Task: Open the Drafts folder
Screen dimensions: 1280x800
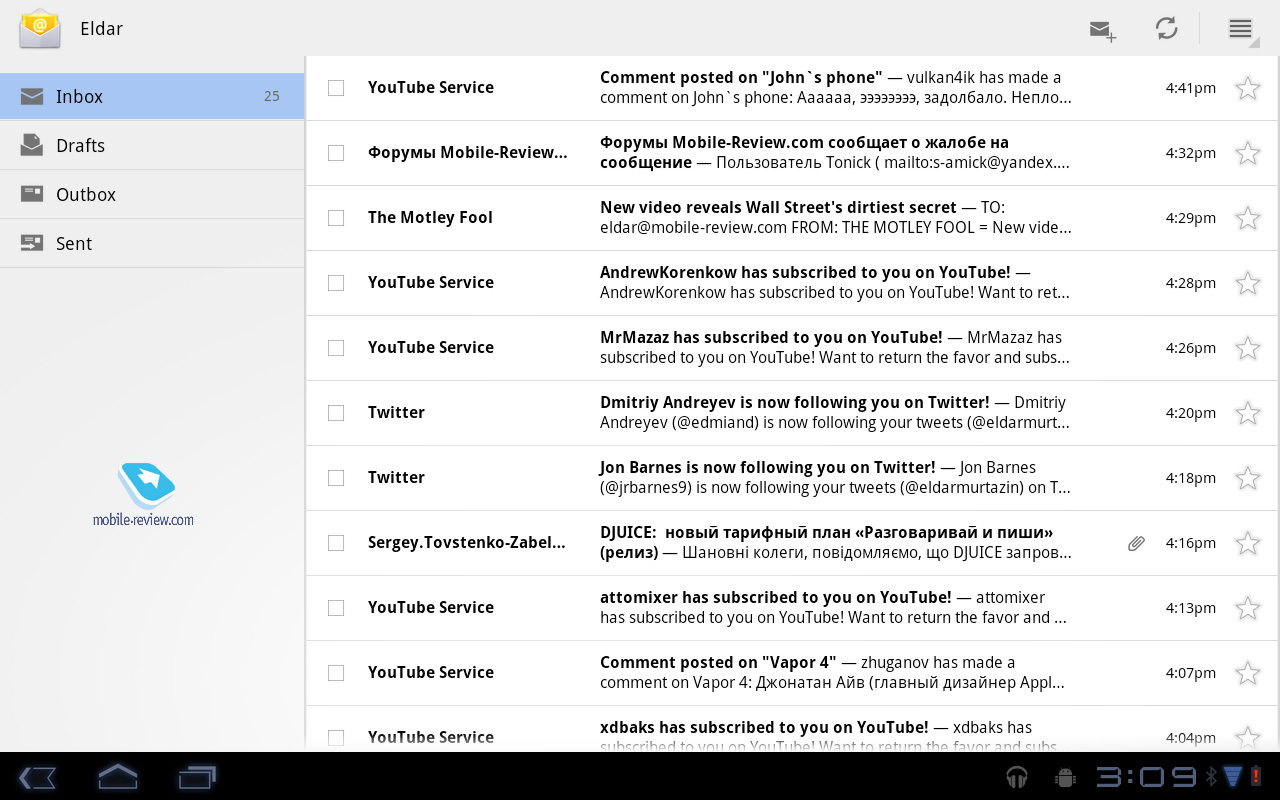Action: click(x=152, y=145)
